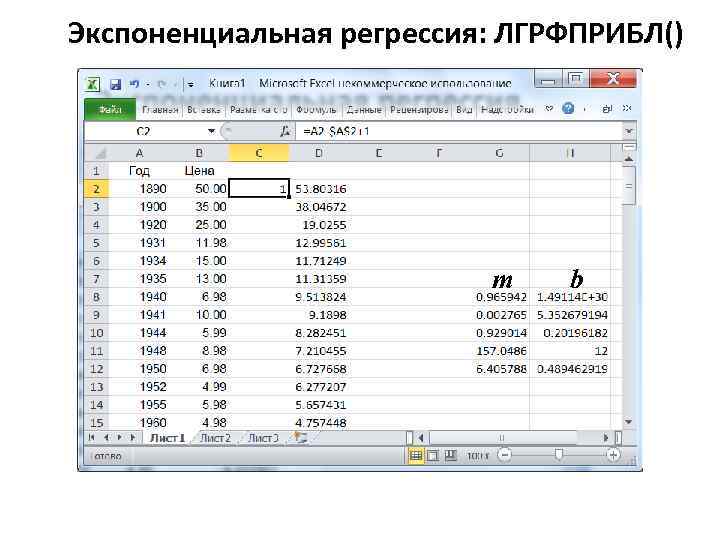Switch to the Главная ribbon tab
This screenshot has width=720, height=540.
pos(160,110)
